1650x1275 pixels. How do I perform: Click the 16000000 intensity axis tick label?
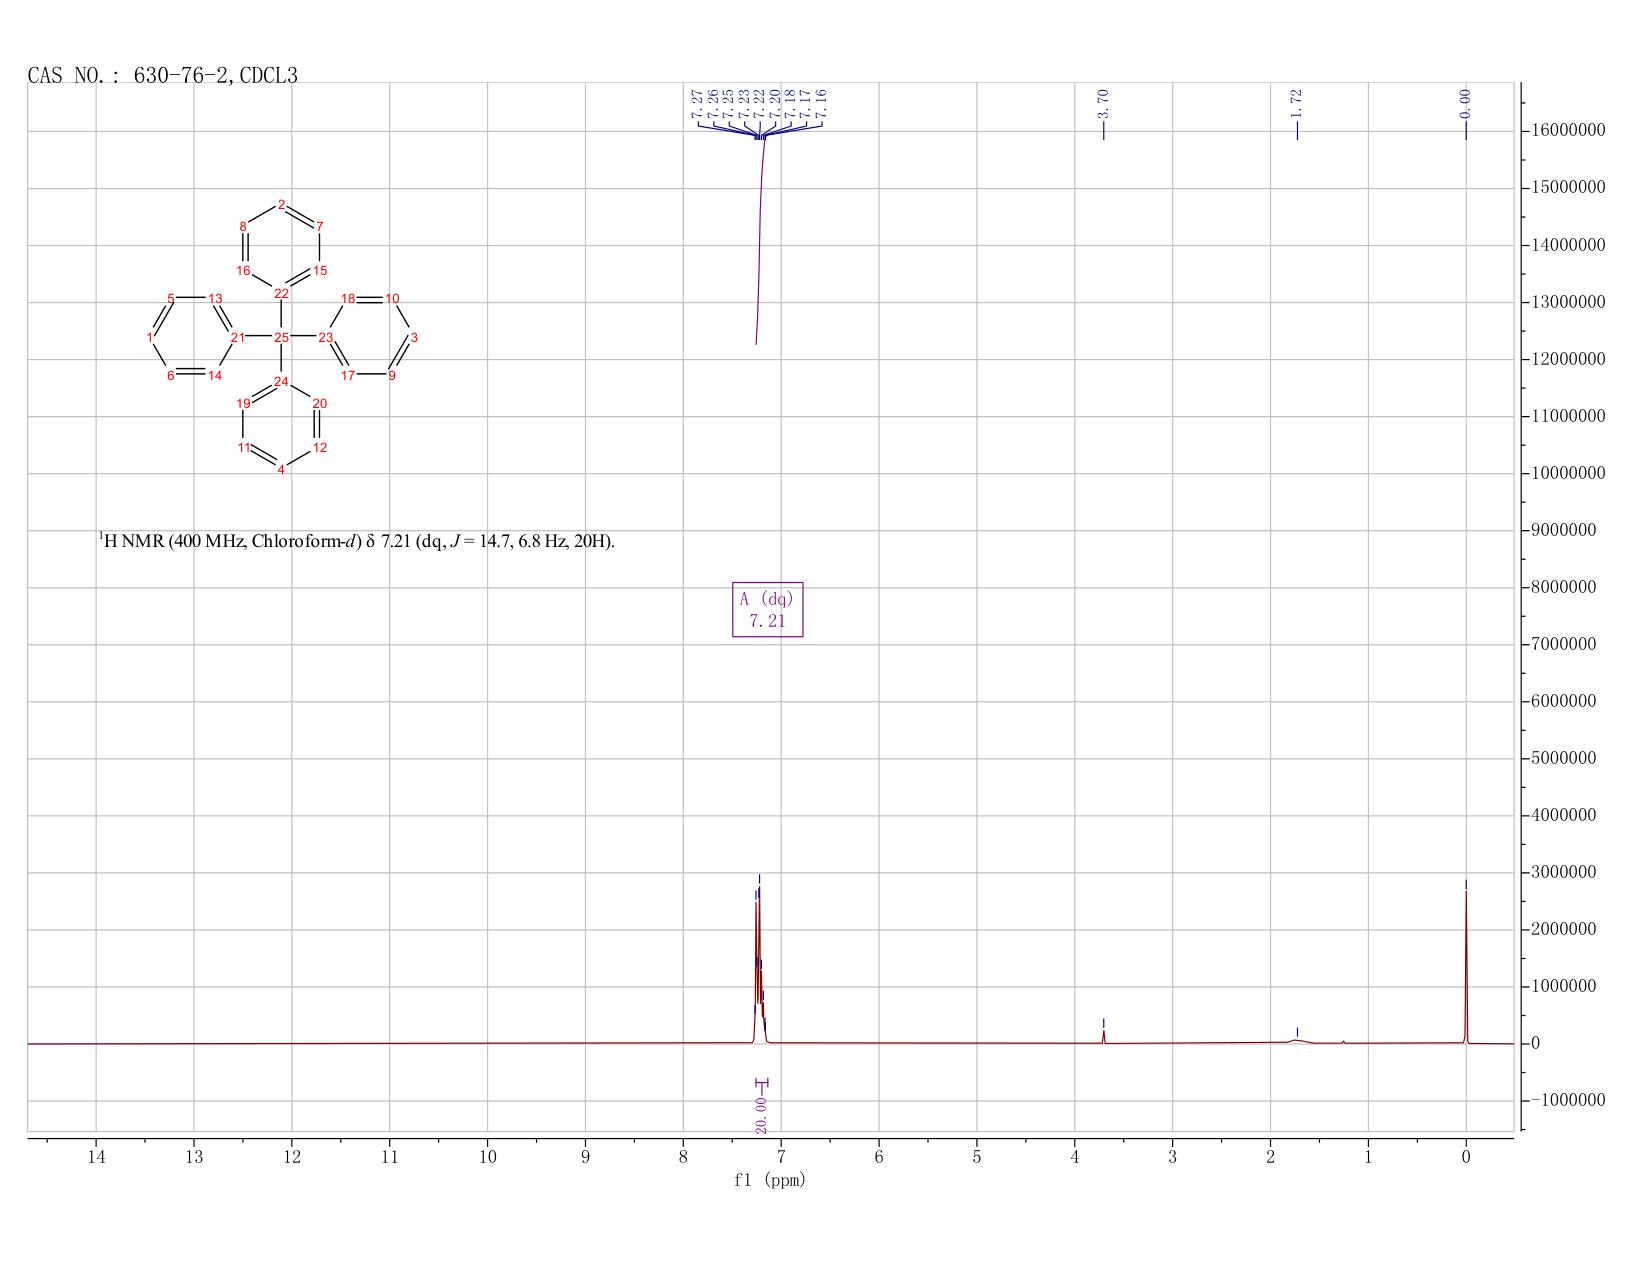point(1567,131)
